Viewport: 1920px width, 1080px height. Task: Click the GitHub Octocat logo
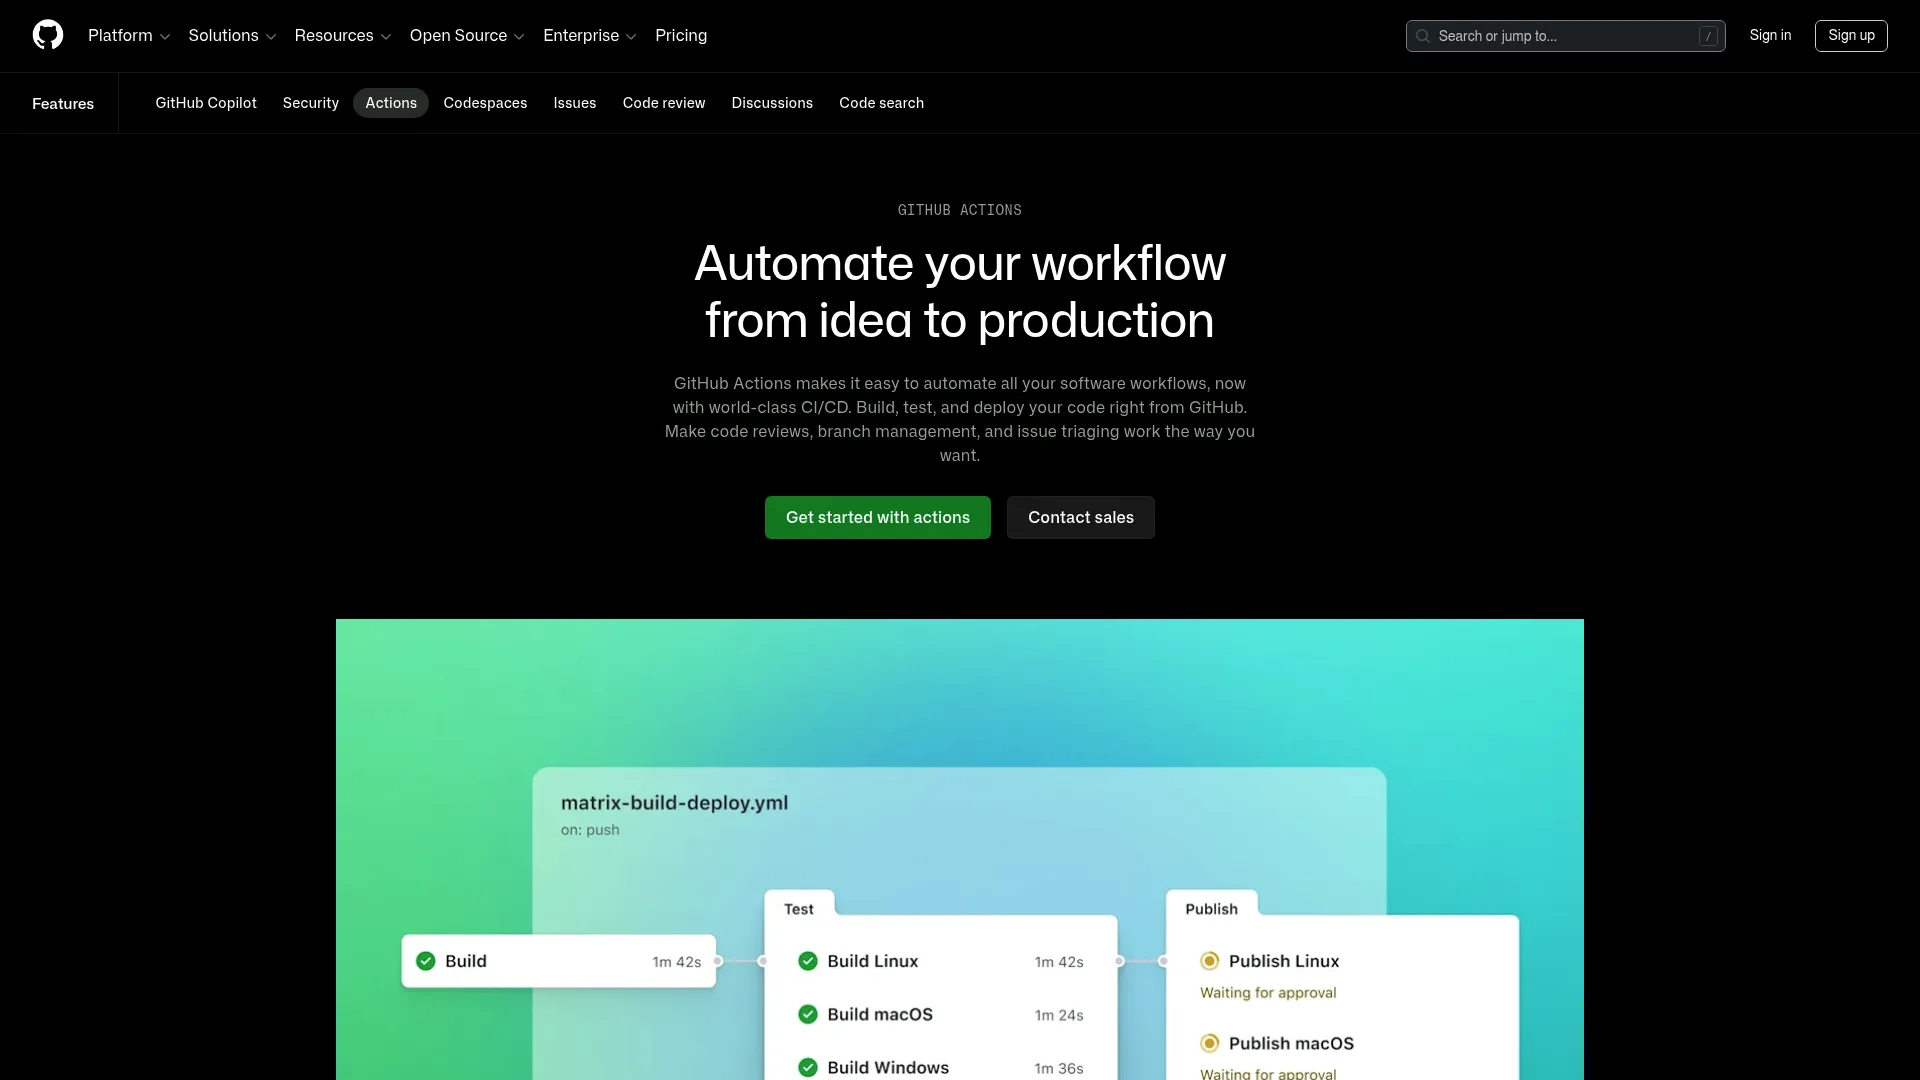coord(48,35)
